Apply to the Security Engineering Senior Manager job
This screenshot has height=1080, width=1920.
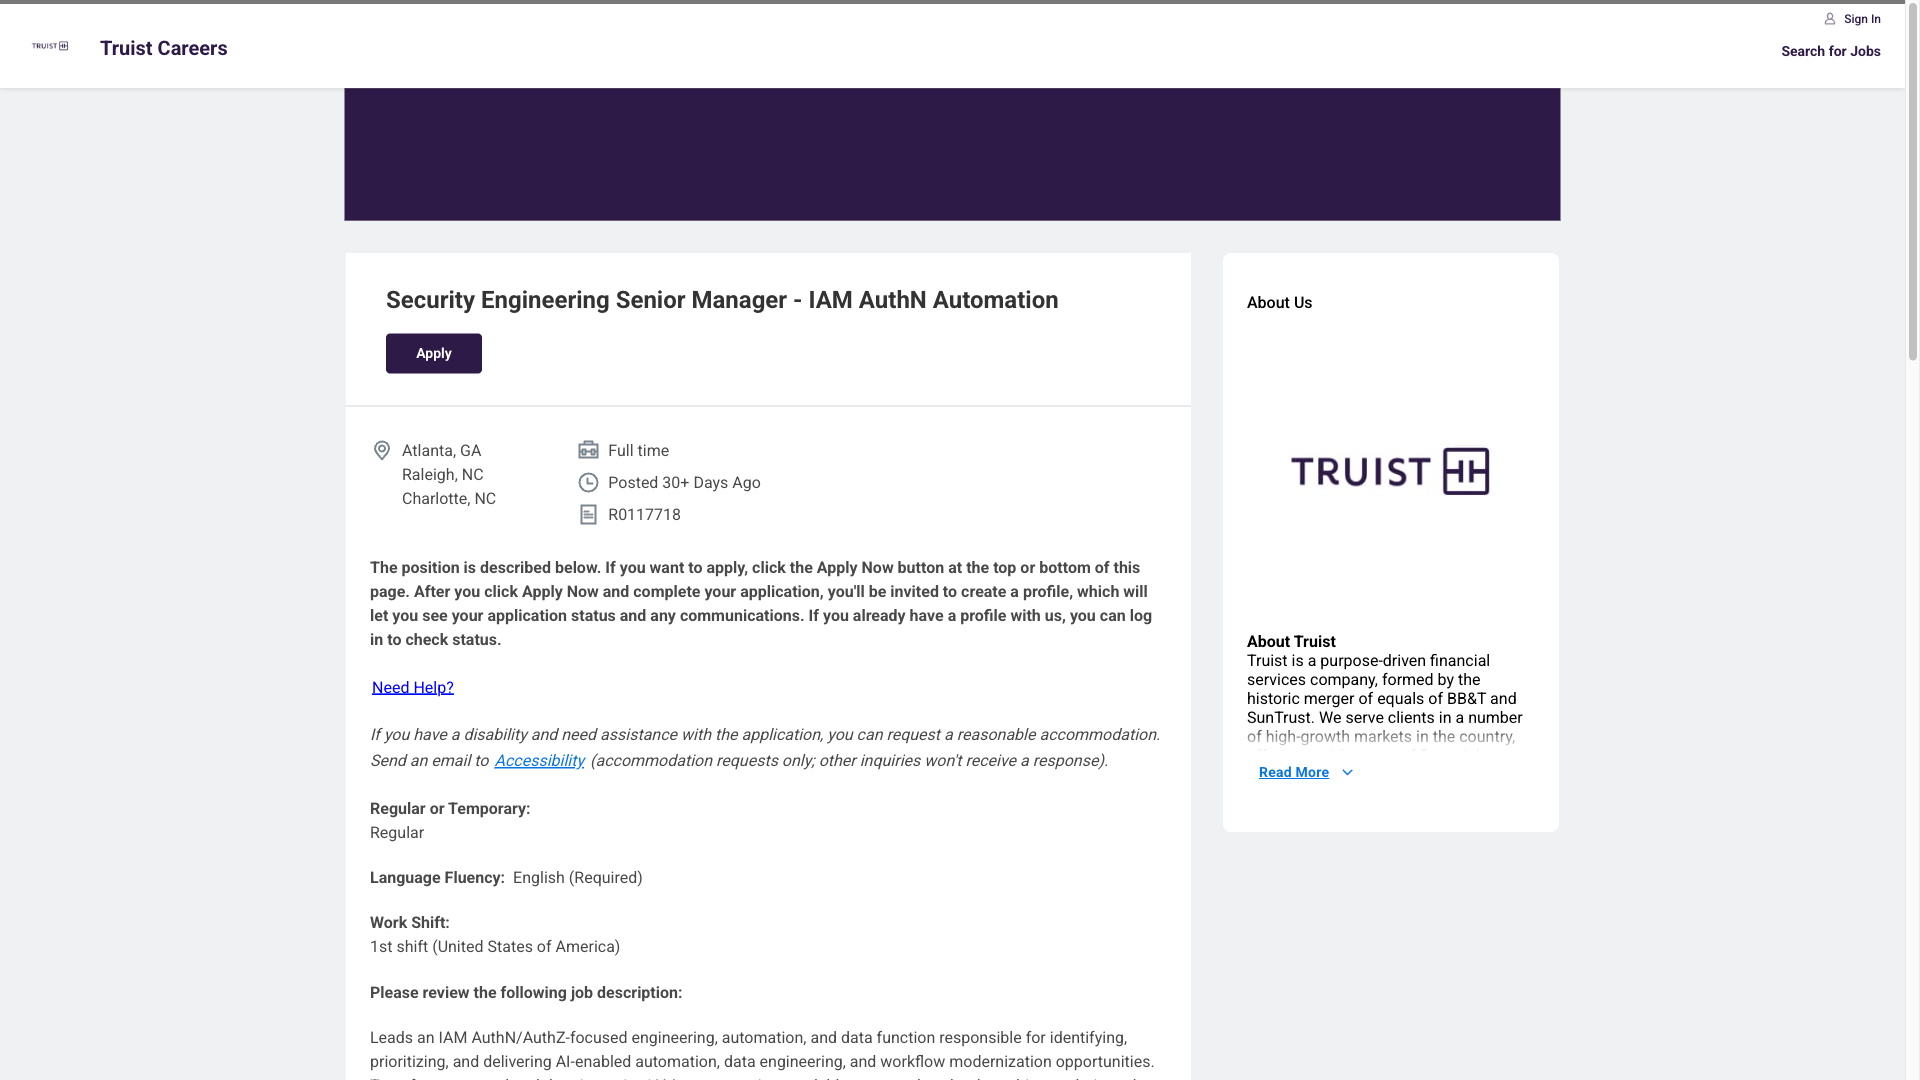tap(434, 354)
